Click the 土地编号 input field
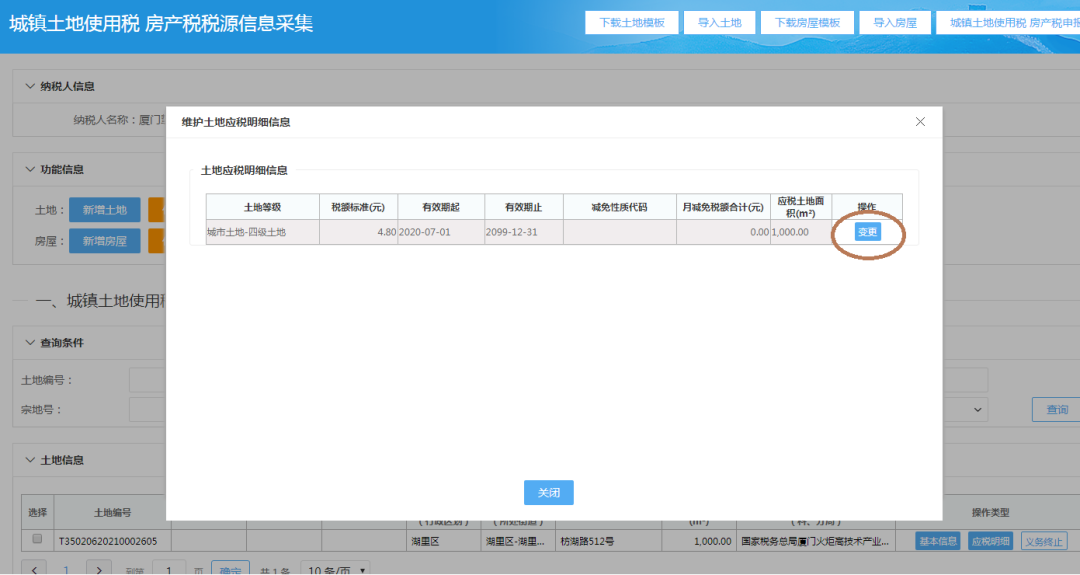This screenshot has height=575, width=1080. pos(147,380)
